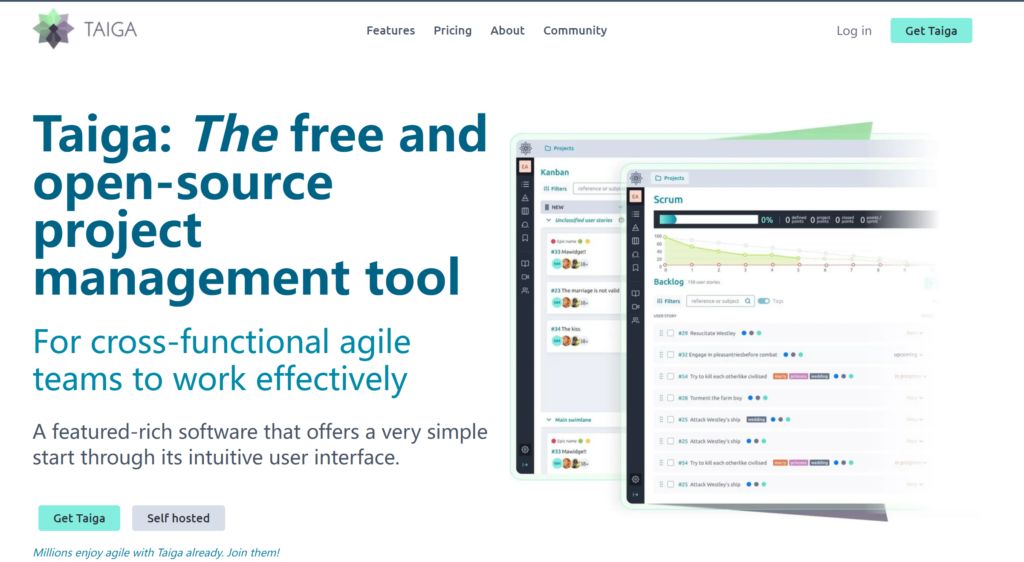
Task: Click the 'Taiga: The free and open-source' headline
Action: coord(260,206)
